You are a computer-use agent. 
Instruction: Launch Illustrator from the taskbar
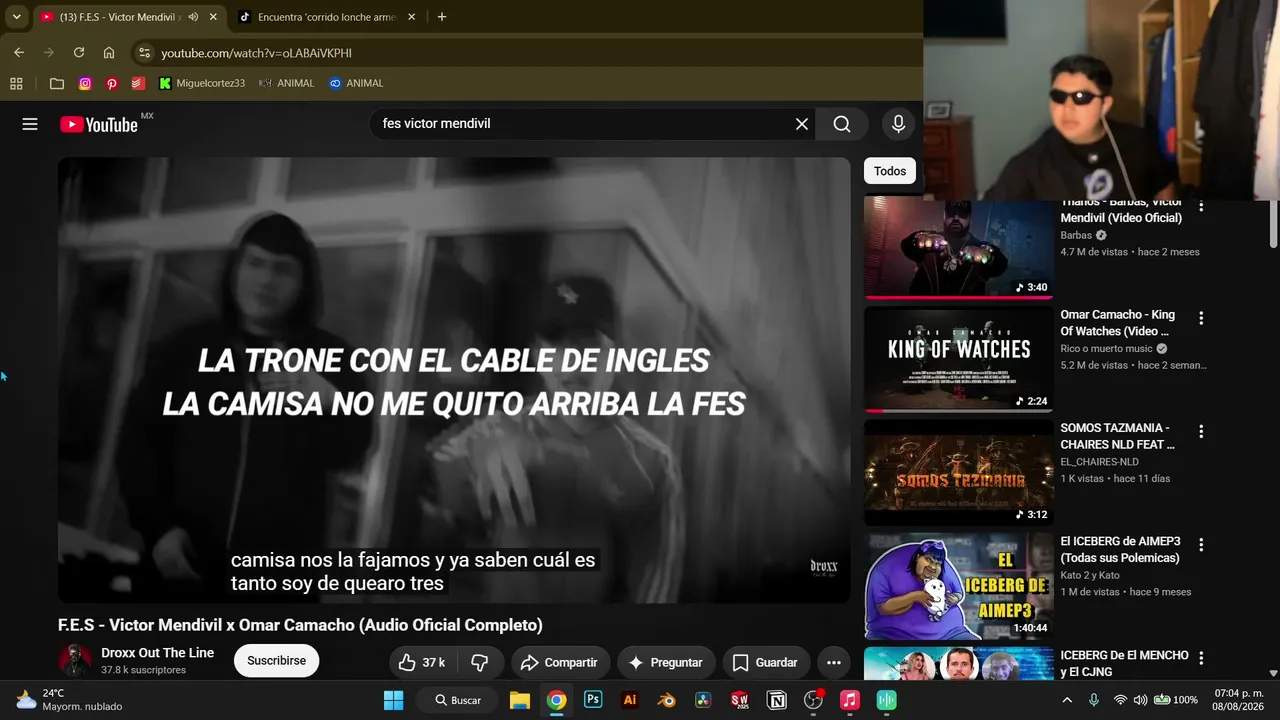tap(630, 700)
